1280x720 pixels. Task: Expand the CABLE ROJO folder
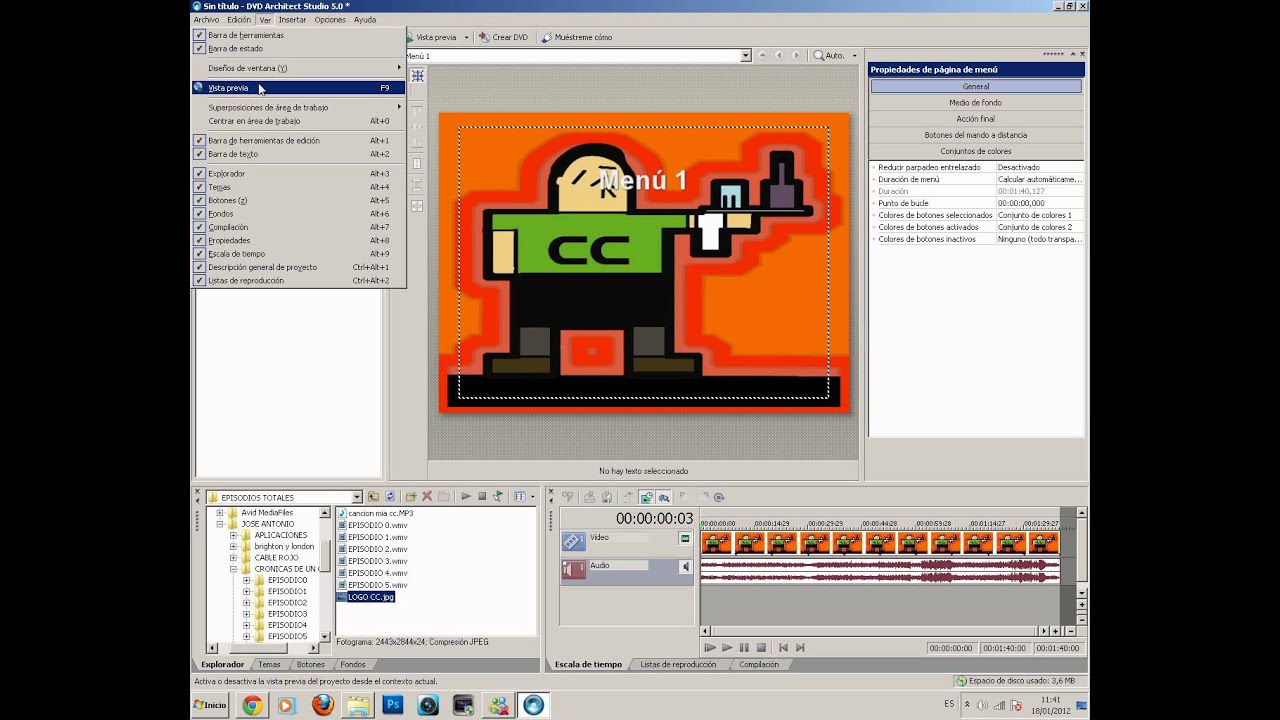click(233, 558)
